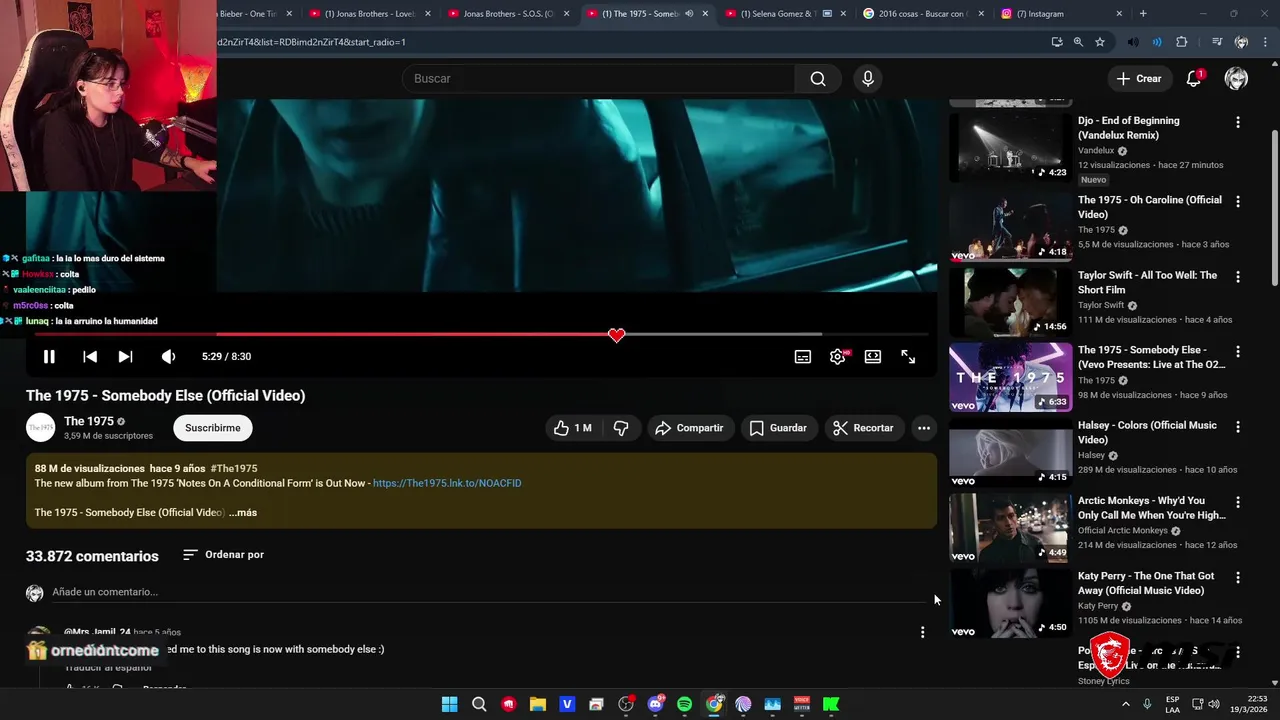Bookmark this page with the star
The height and width of the screenshot is (720, 1280).
pyautogui.click(x=1100, y=42)
